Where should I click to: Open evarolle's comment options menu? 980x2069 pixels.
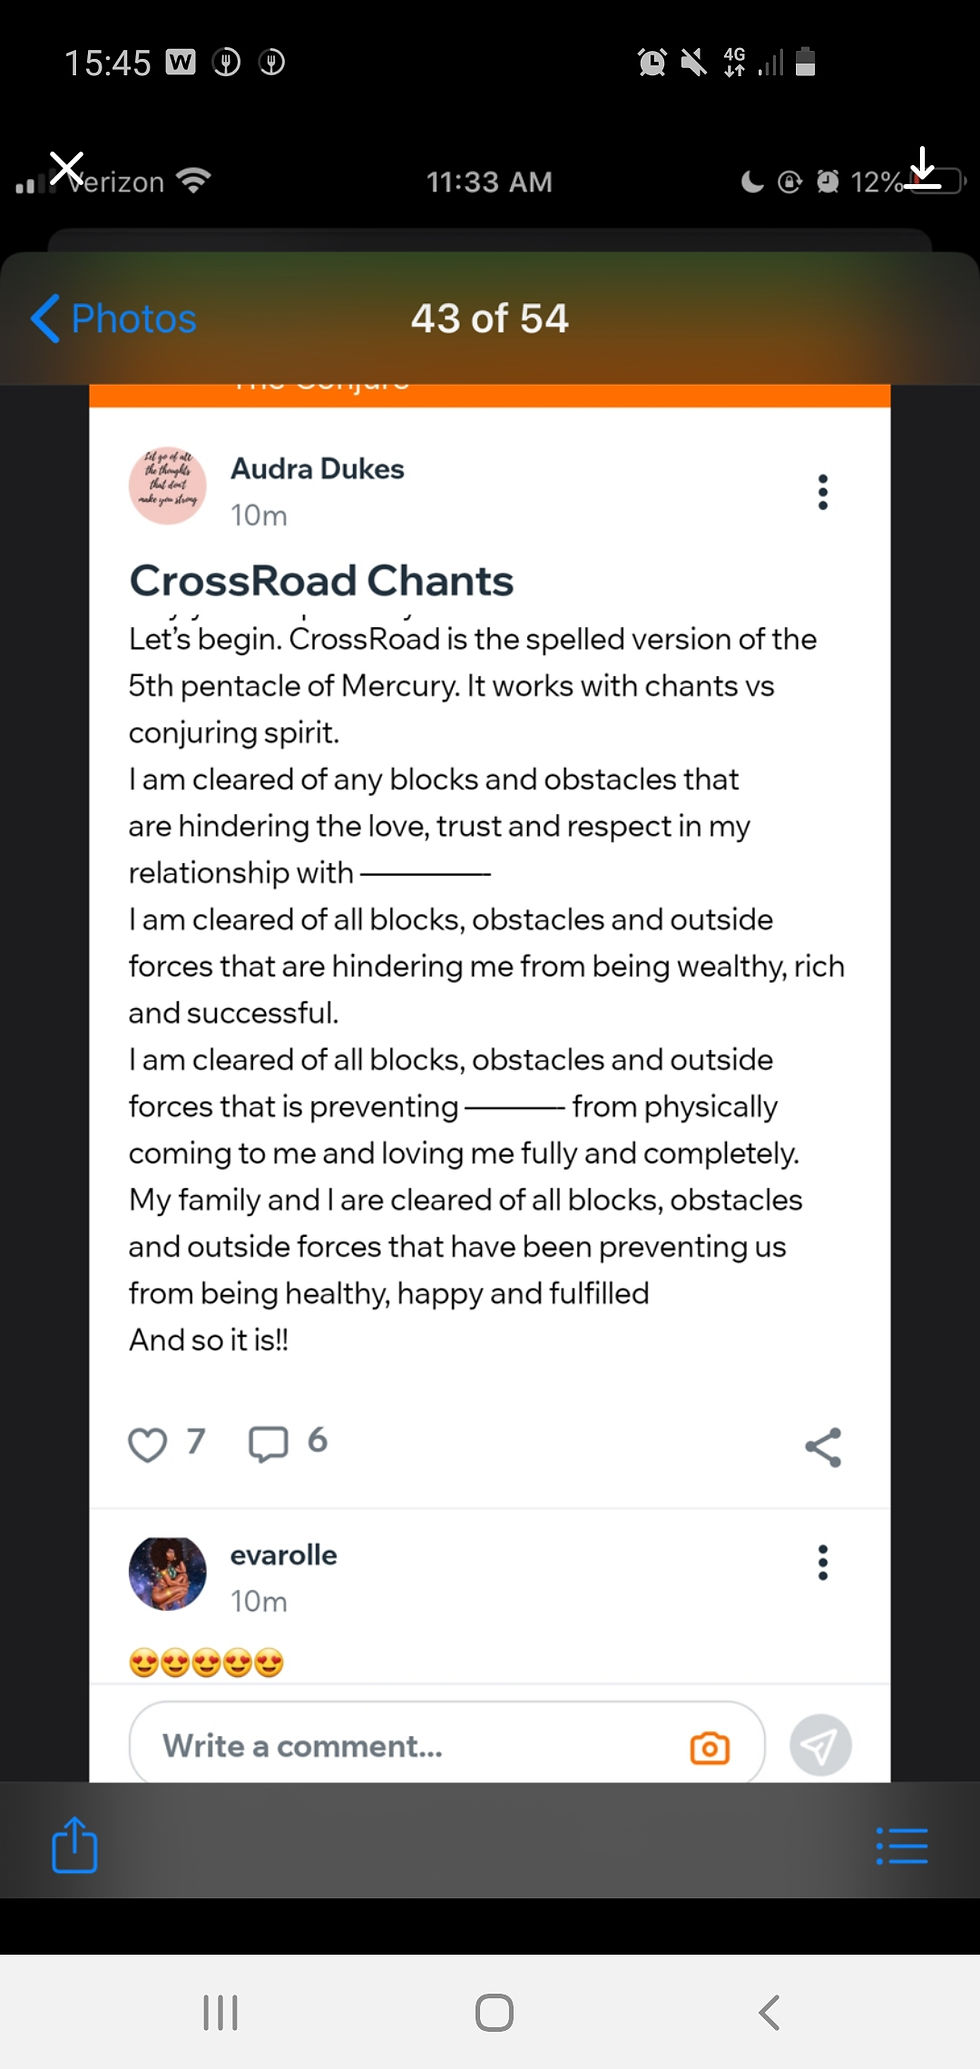823,1562
